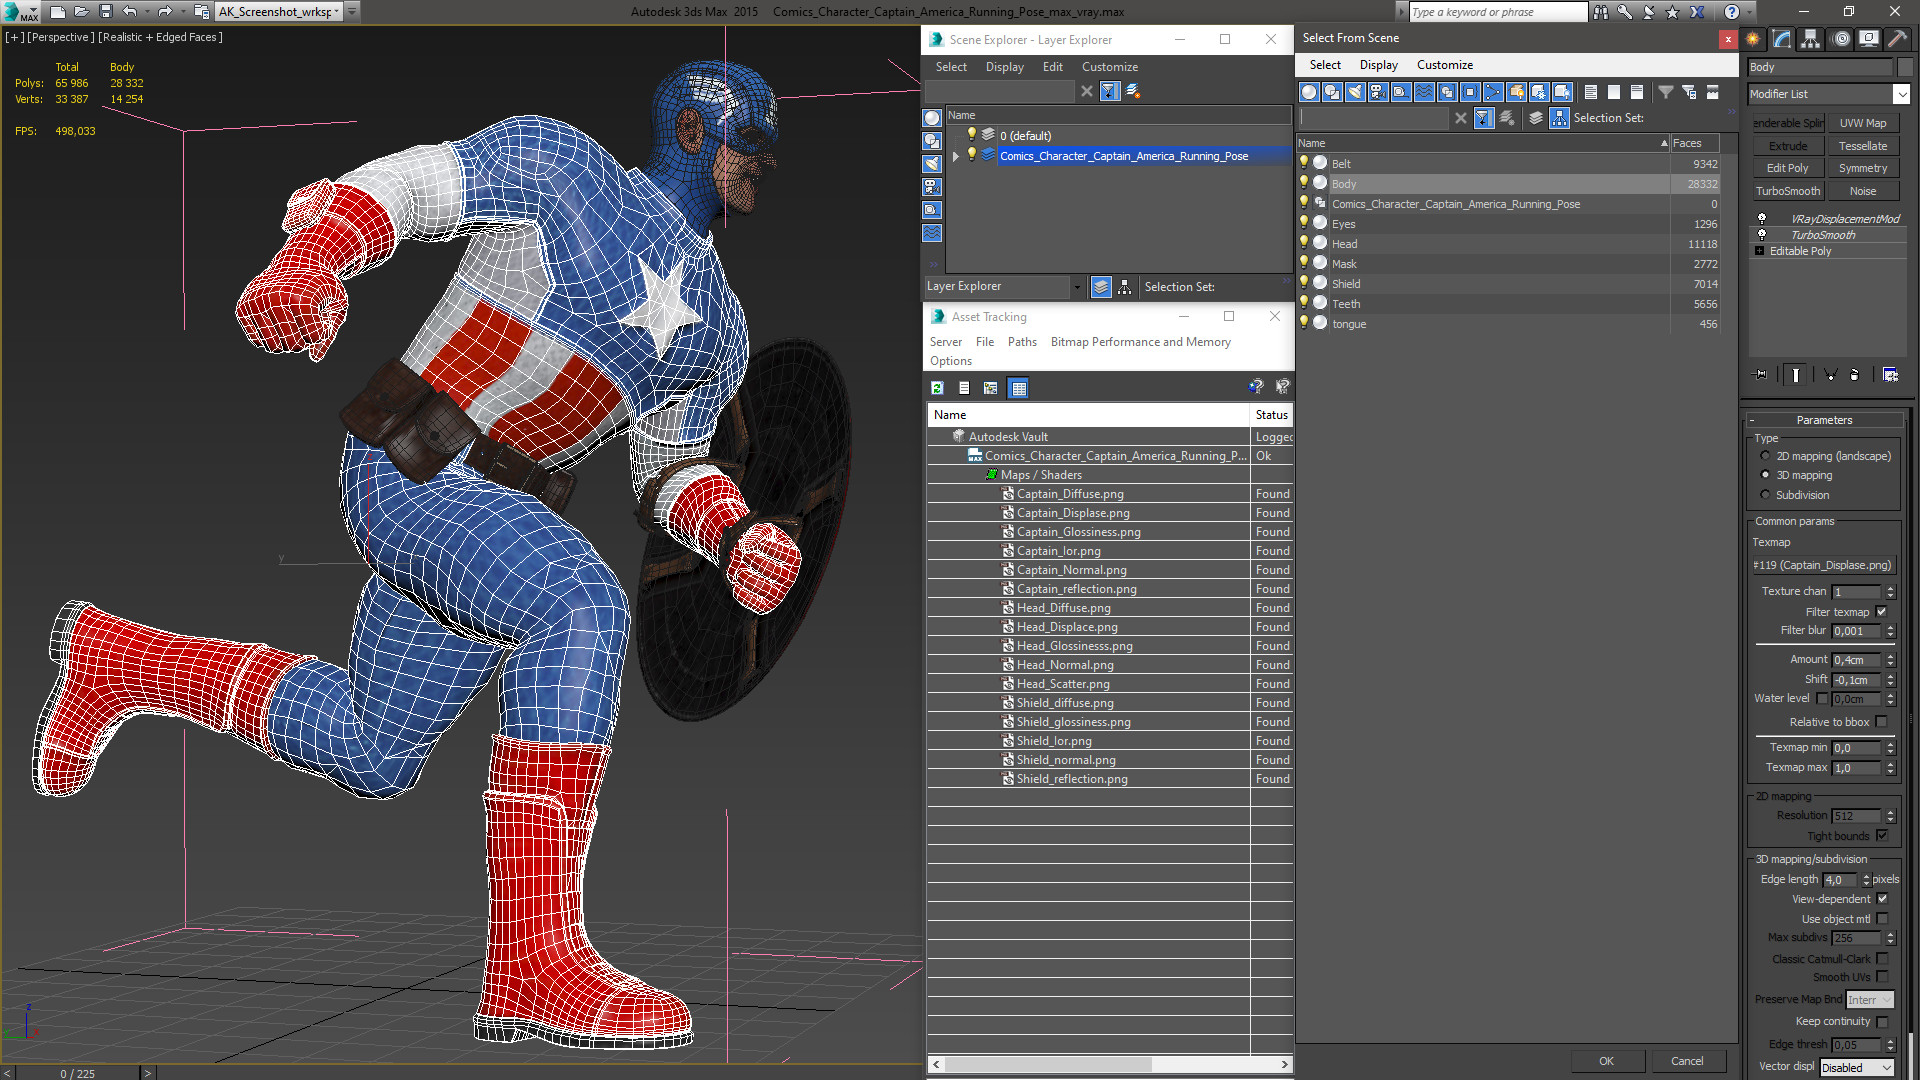1920x1080 pixels.
Task: Open Options menu in Asset Tracking
Action: coord(950,361)
